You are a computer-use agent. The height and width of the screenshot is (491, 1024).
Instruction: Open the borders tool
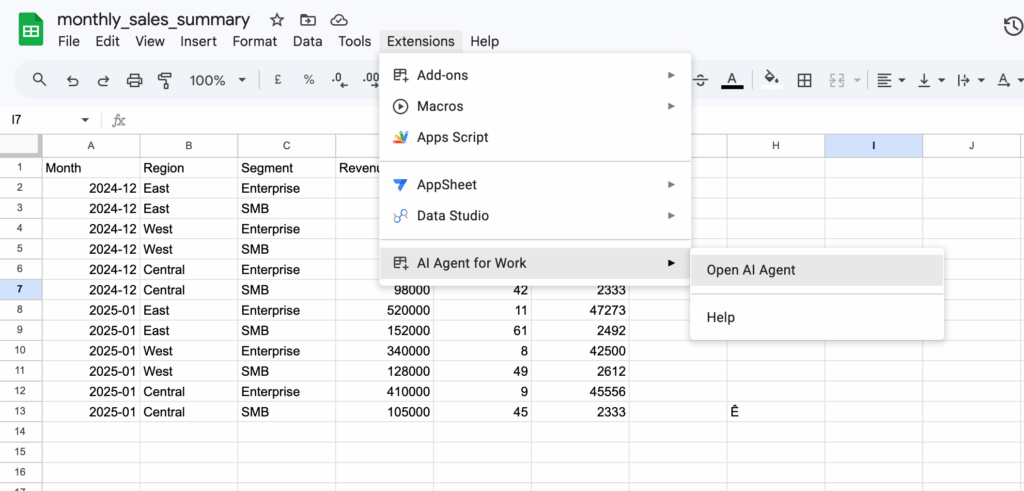pyautogui.click(x=805, y=80)
